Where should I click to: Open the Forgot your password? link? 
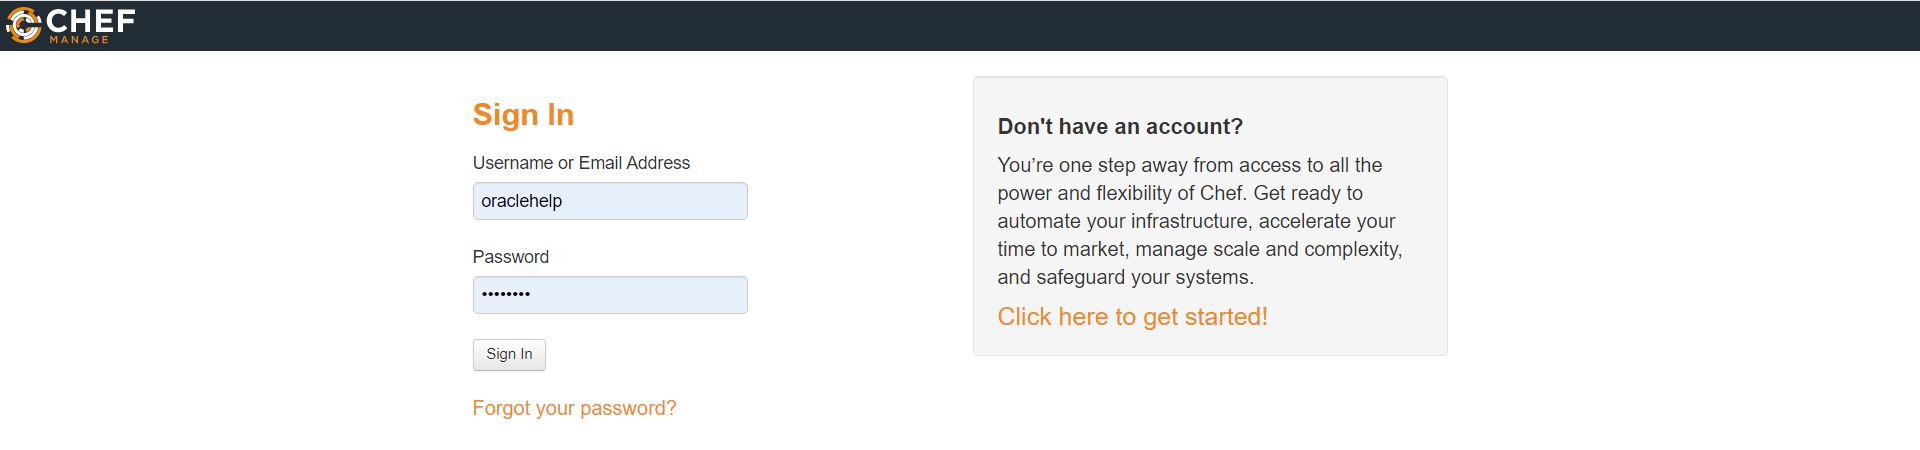pyautogui.click(x=574, y=408)
